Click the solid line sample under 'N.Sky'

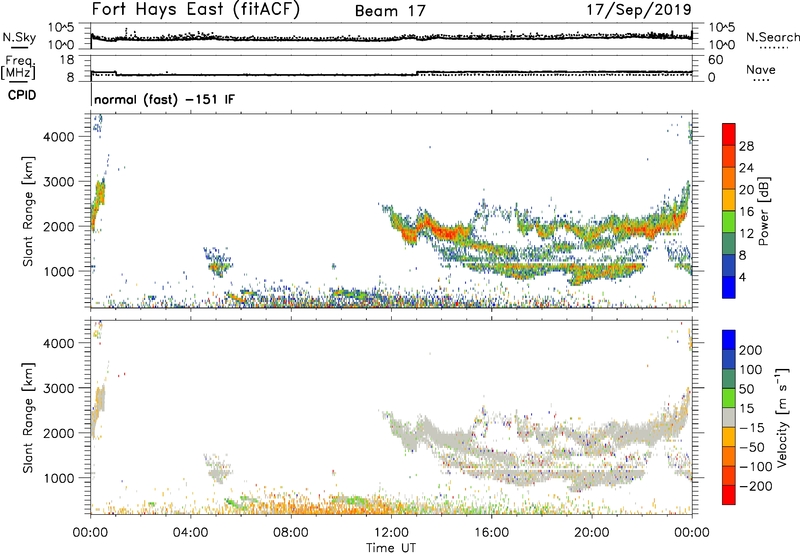tap(19, 47)
